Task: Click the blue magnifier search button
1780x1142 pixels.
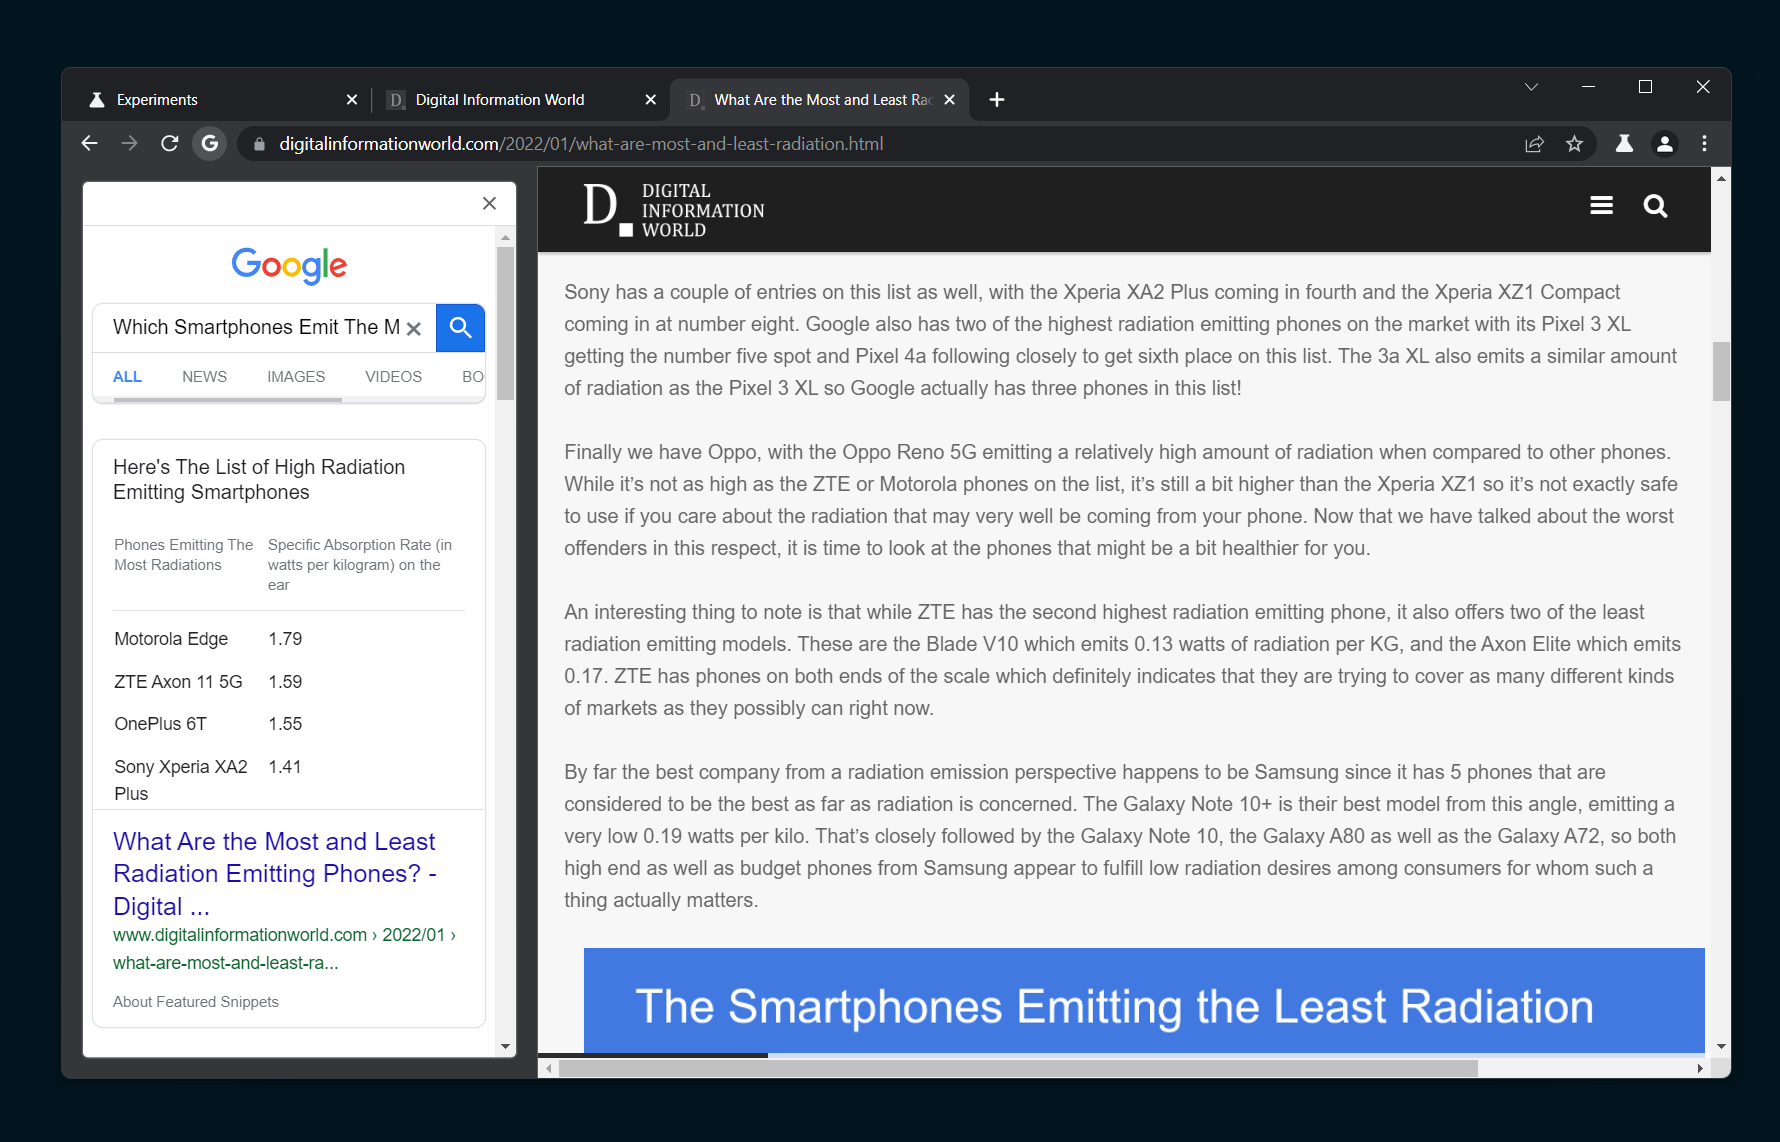Action: click(460, 327)
